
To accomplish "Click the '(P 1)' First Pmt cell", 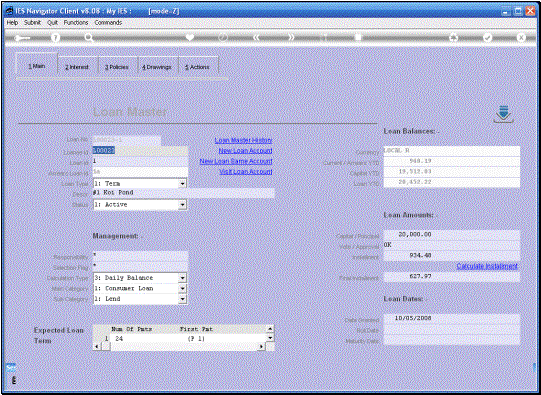I will (196, 339).
